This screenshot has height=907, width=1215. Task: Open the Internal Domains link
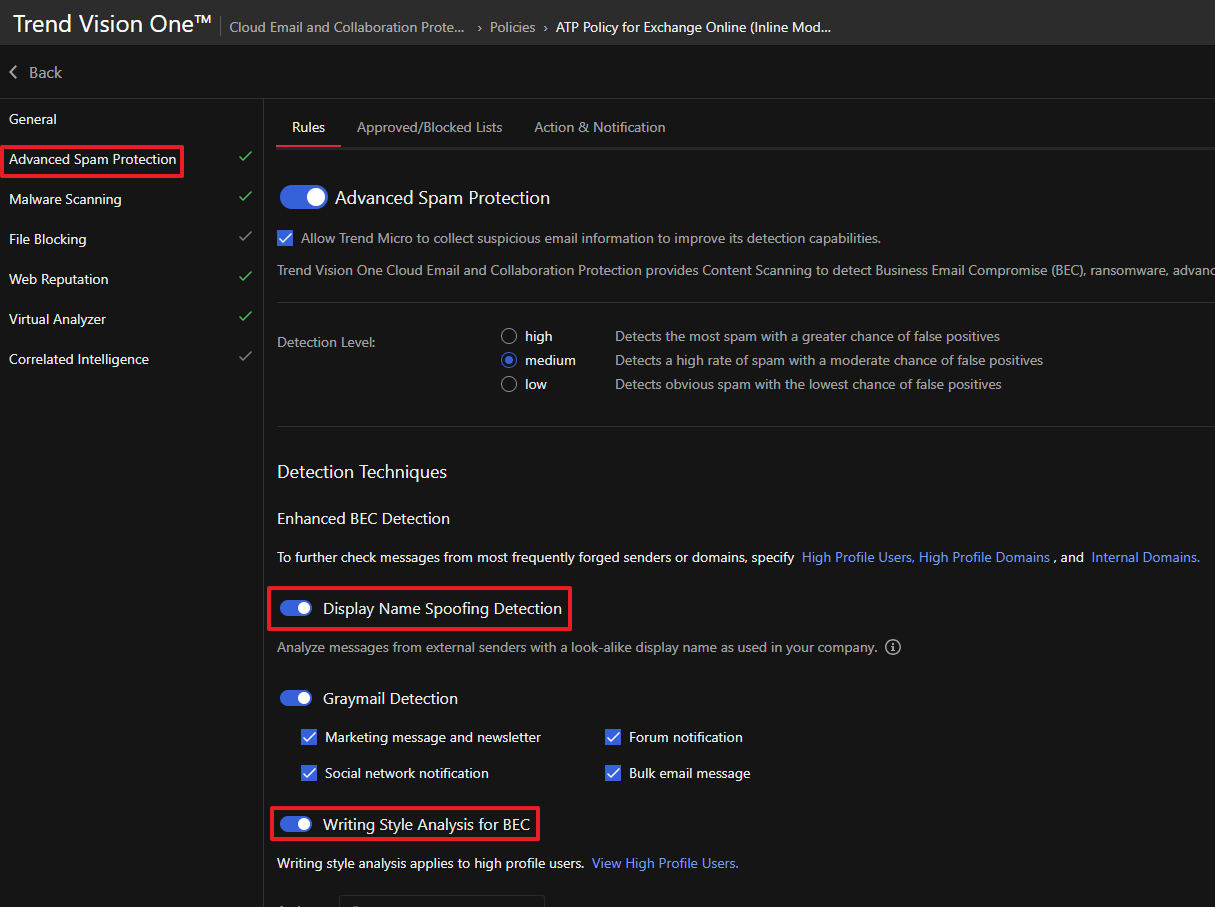click(1144, 557)
